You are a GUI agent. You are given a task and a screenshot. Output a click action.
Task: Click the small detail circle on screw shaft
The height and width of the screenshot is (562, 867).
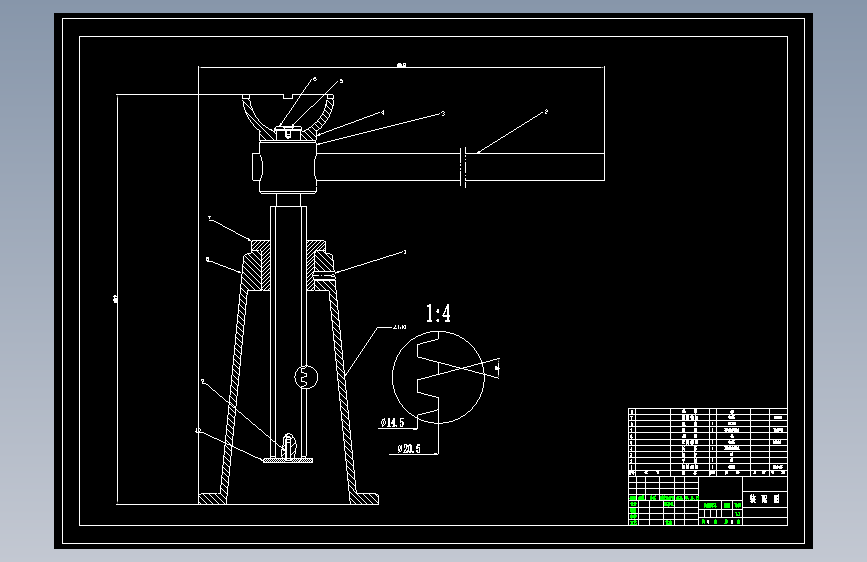(306, 377)
